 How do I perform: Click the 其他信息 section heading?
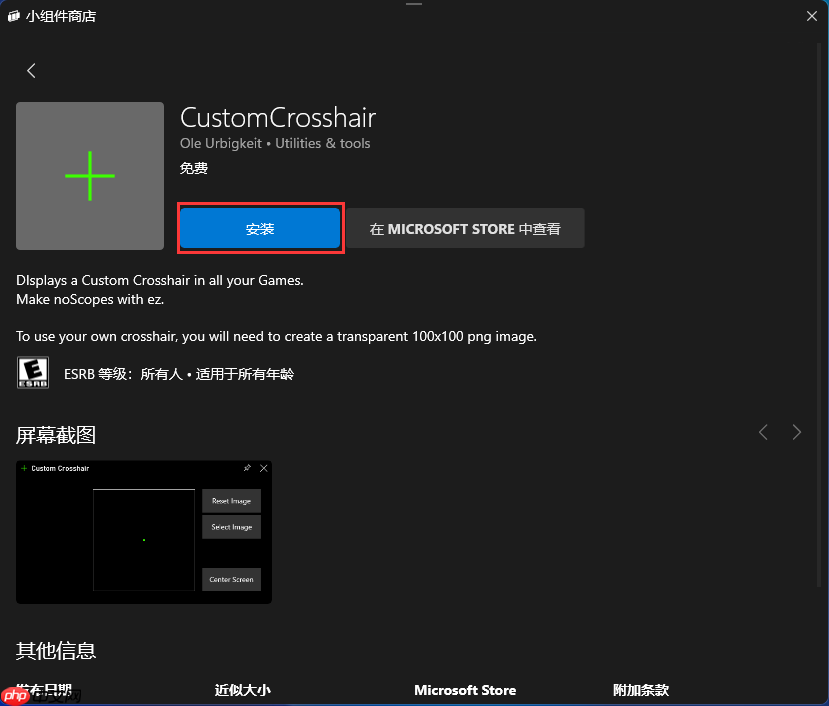point(56,650)
